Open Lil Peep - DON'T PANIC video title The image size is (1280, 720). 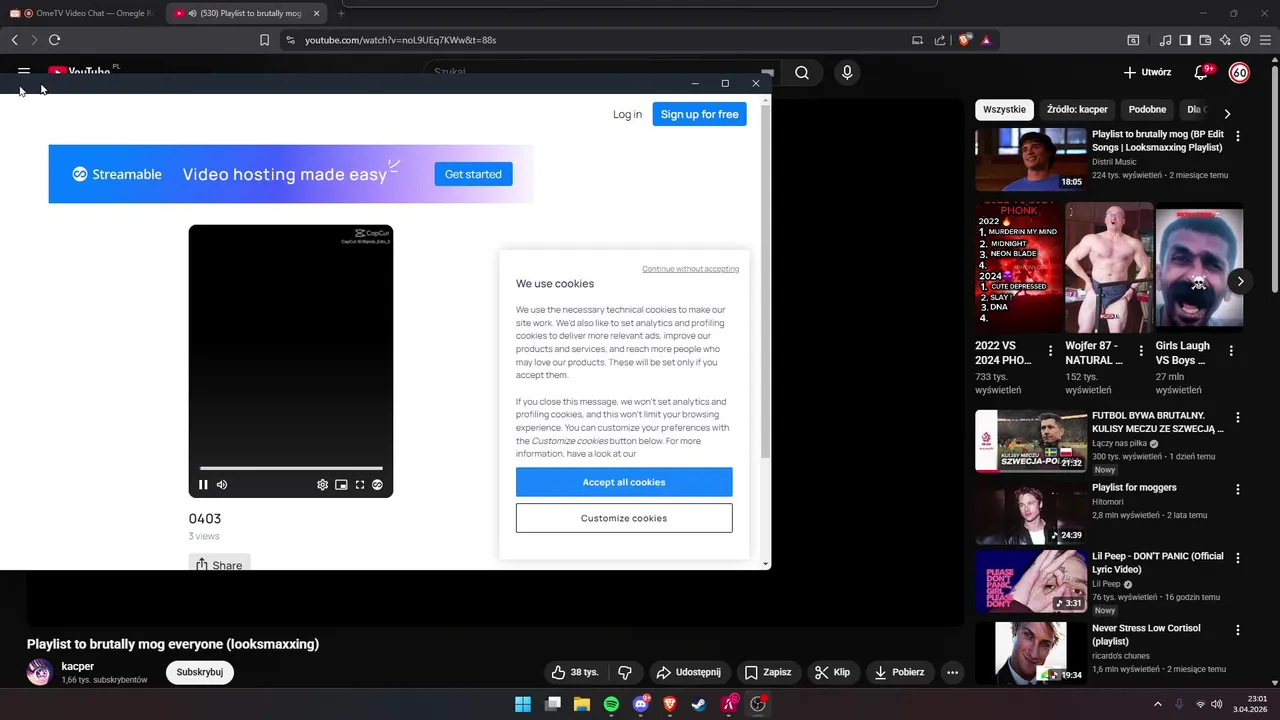tap(1157, 563)
